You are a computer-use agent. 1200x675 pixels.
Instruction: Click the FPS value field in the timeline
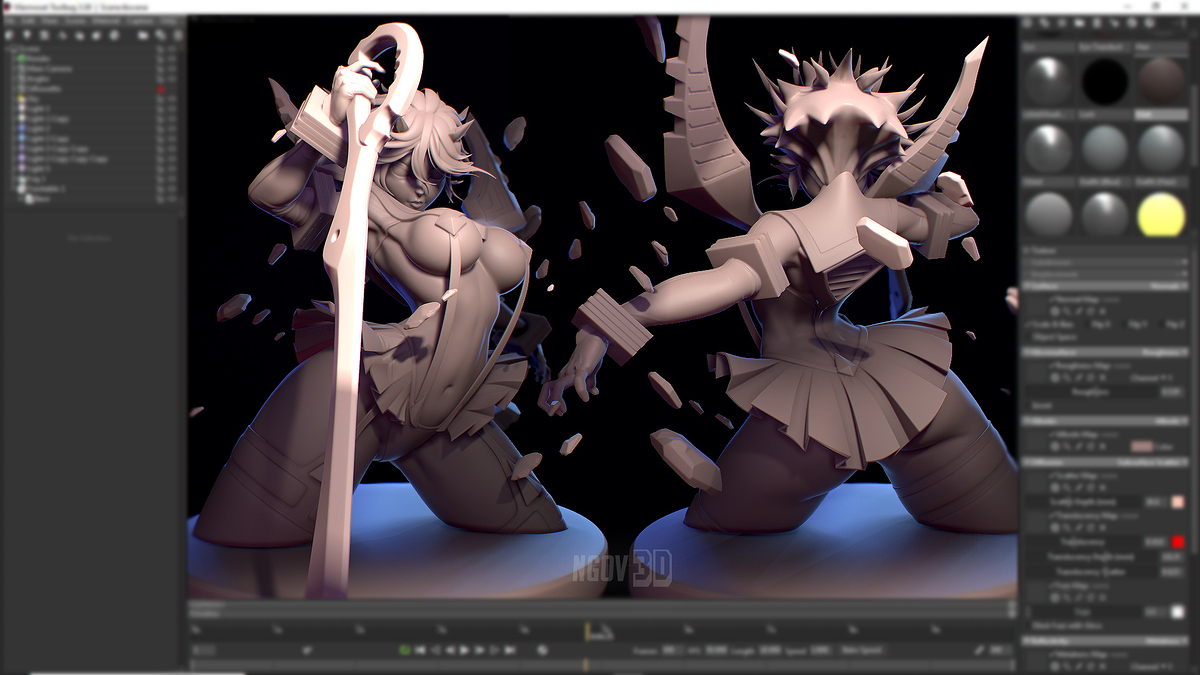715,650
